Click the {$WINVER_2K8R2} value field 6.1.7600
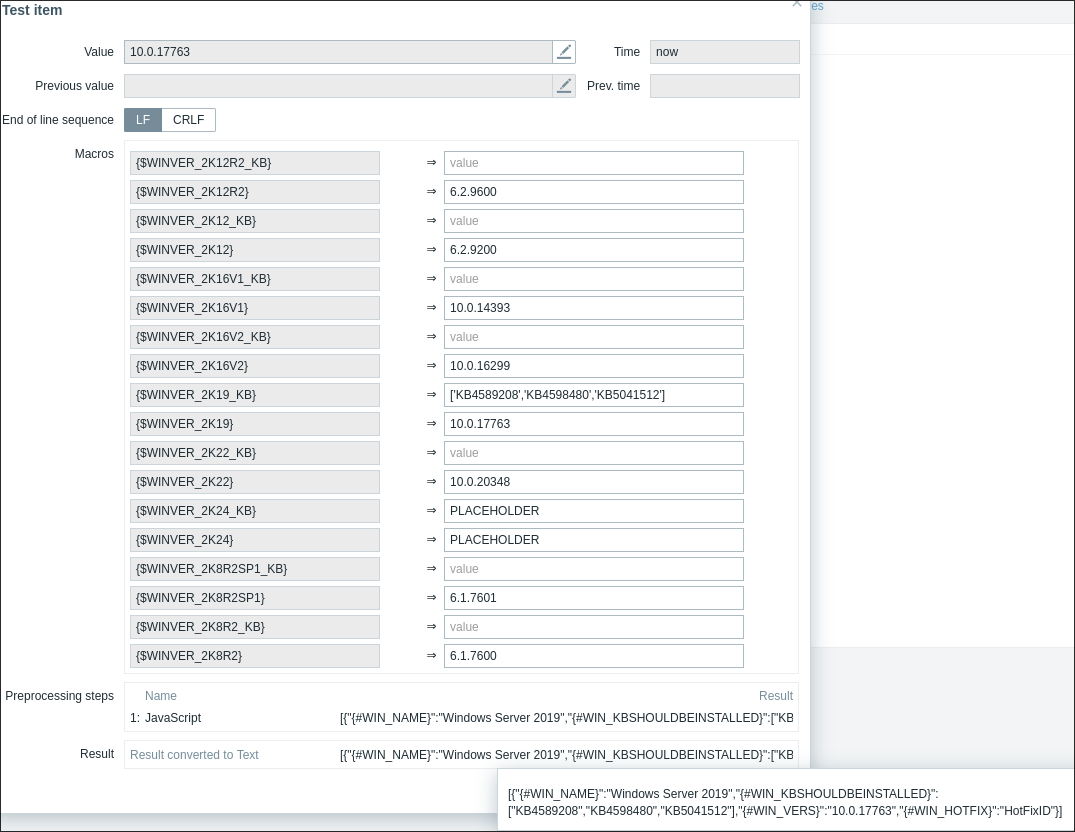This screenshot has height=832, width=1075. (593, 656)
